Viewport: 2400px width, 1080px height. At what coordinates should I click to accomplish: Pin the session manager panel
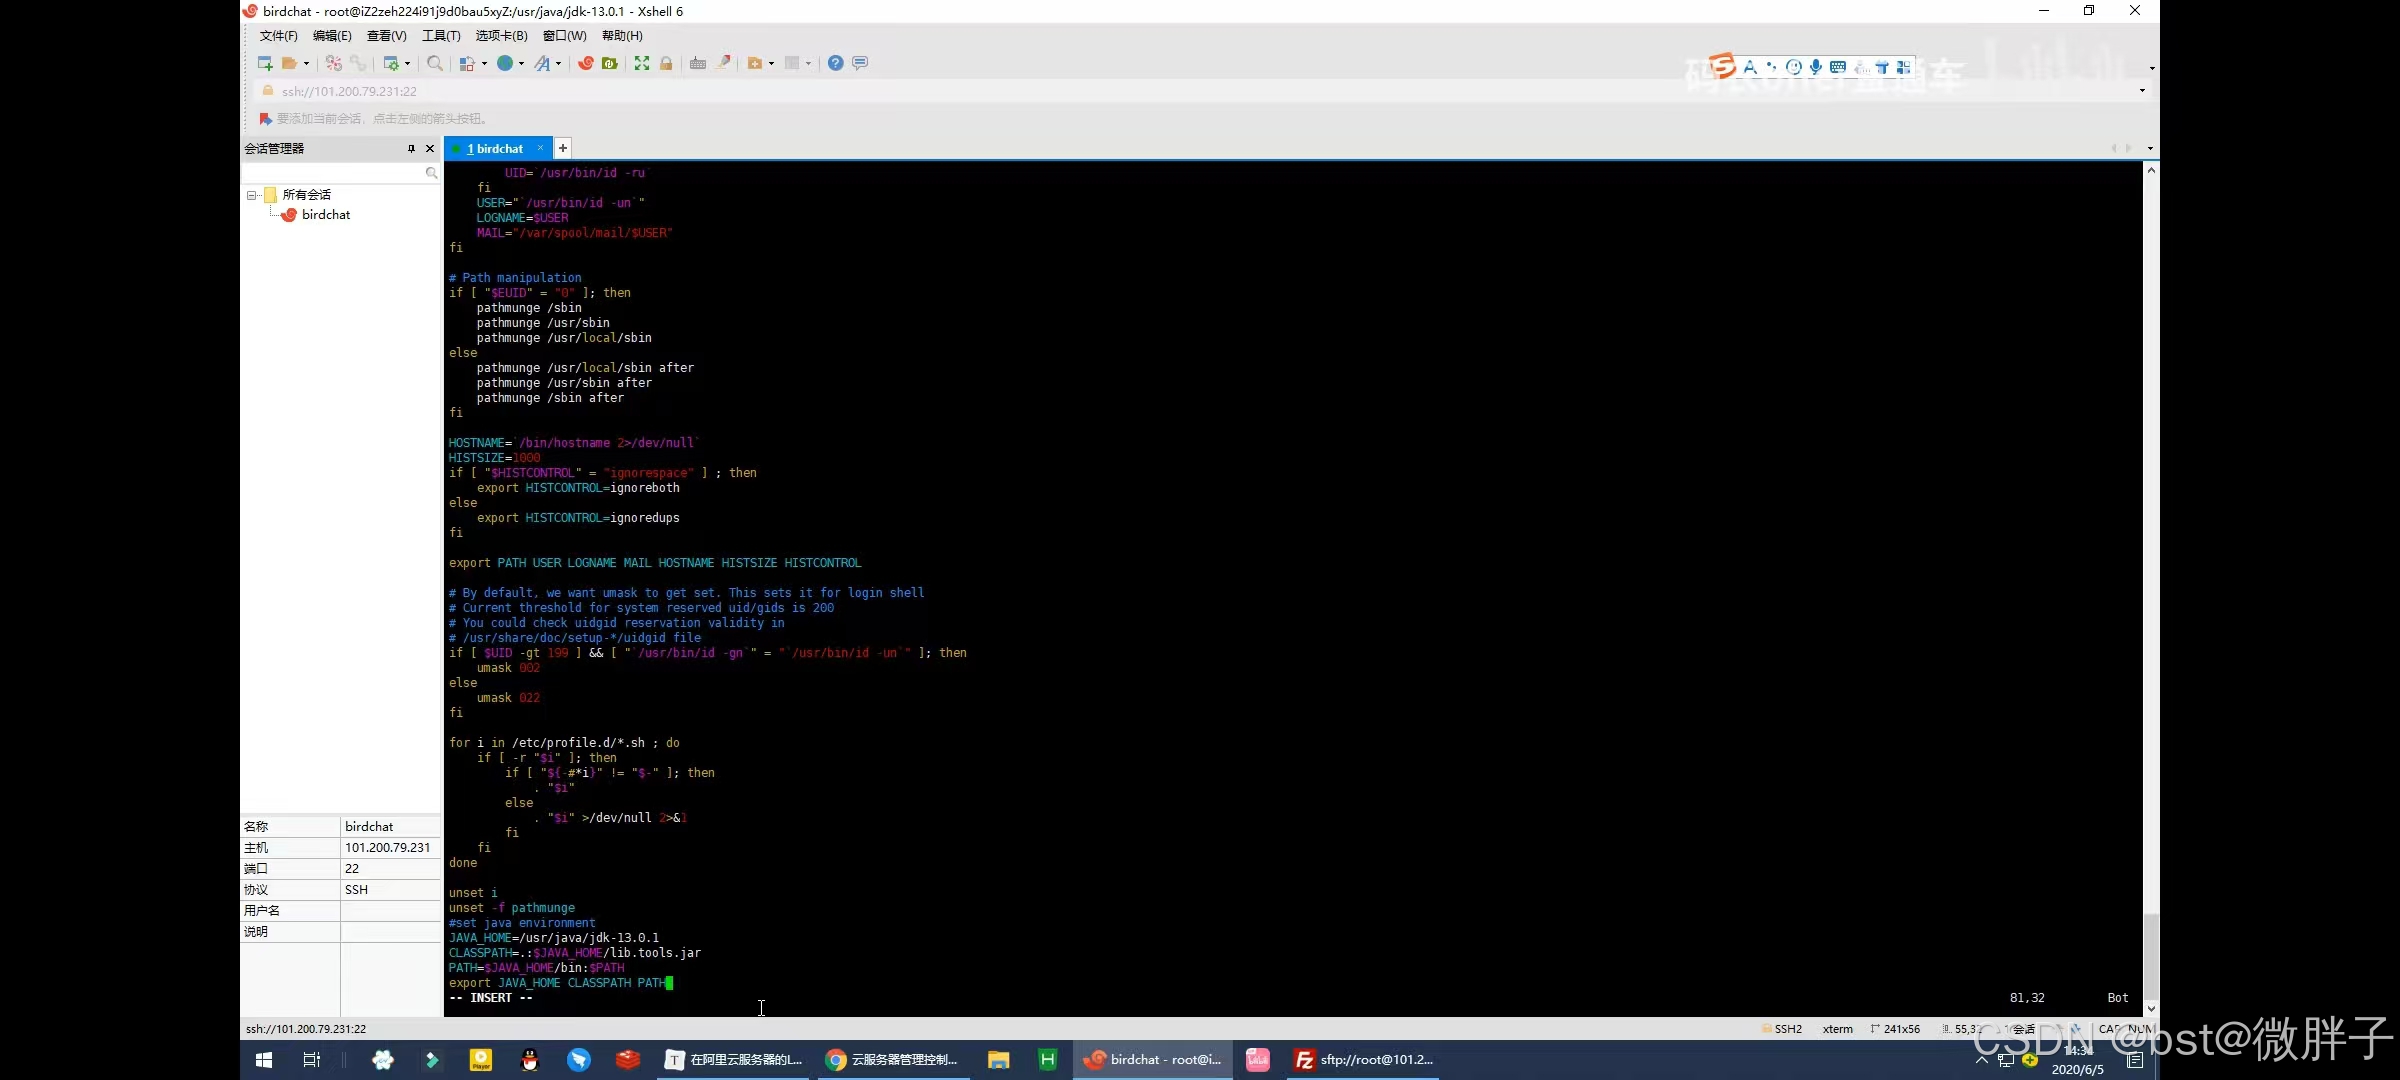[x=411, y=148]
